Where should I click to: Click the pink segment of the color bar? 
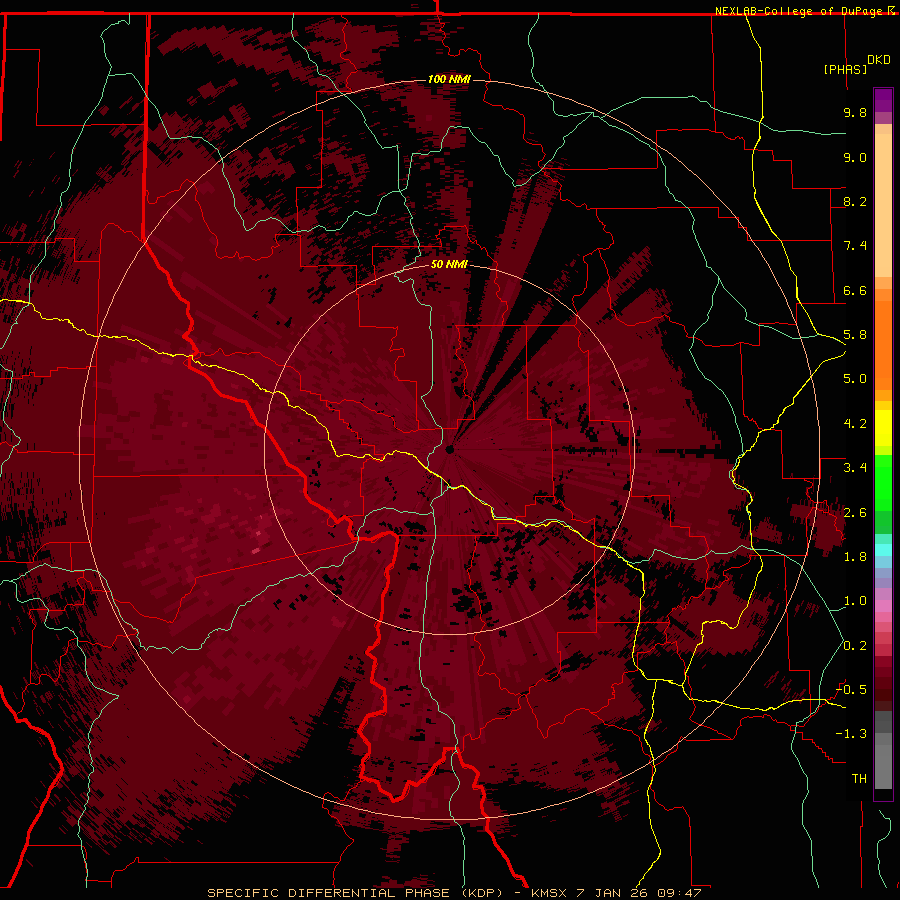[x=883, y=606]
